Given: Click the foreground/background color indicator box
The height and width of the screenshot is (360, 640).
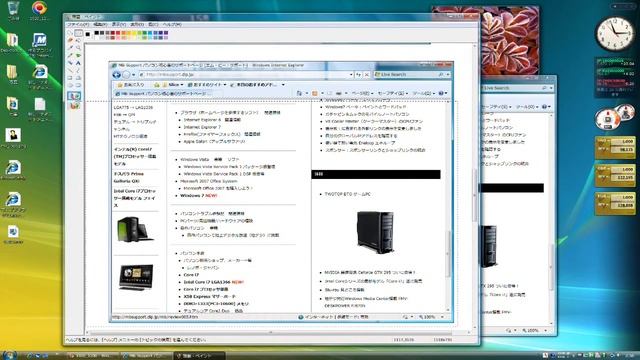Looking at the screenshot, I should coord(88,35).
